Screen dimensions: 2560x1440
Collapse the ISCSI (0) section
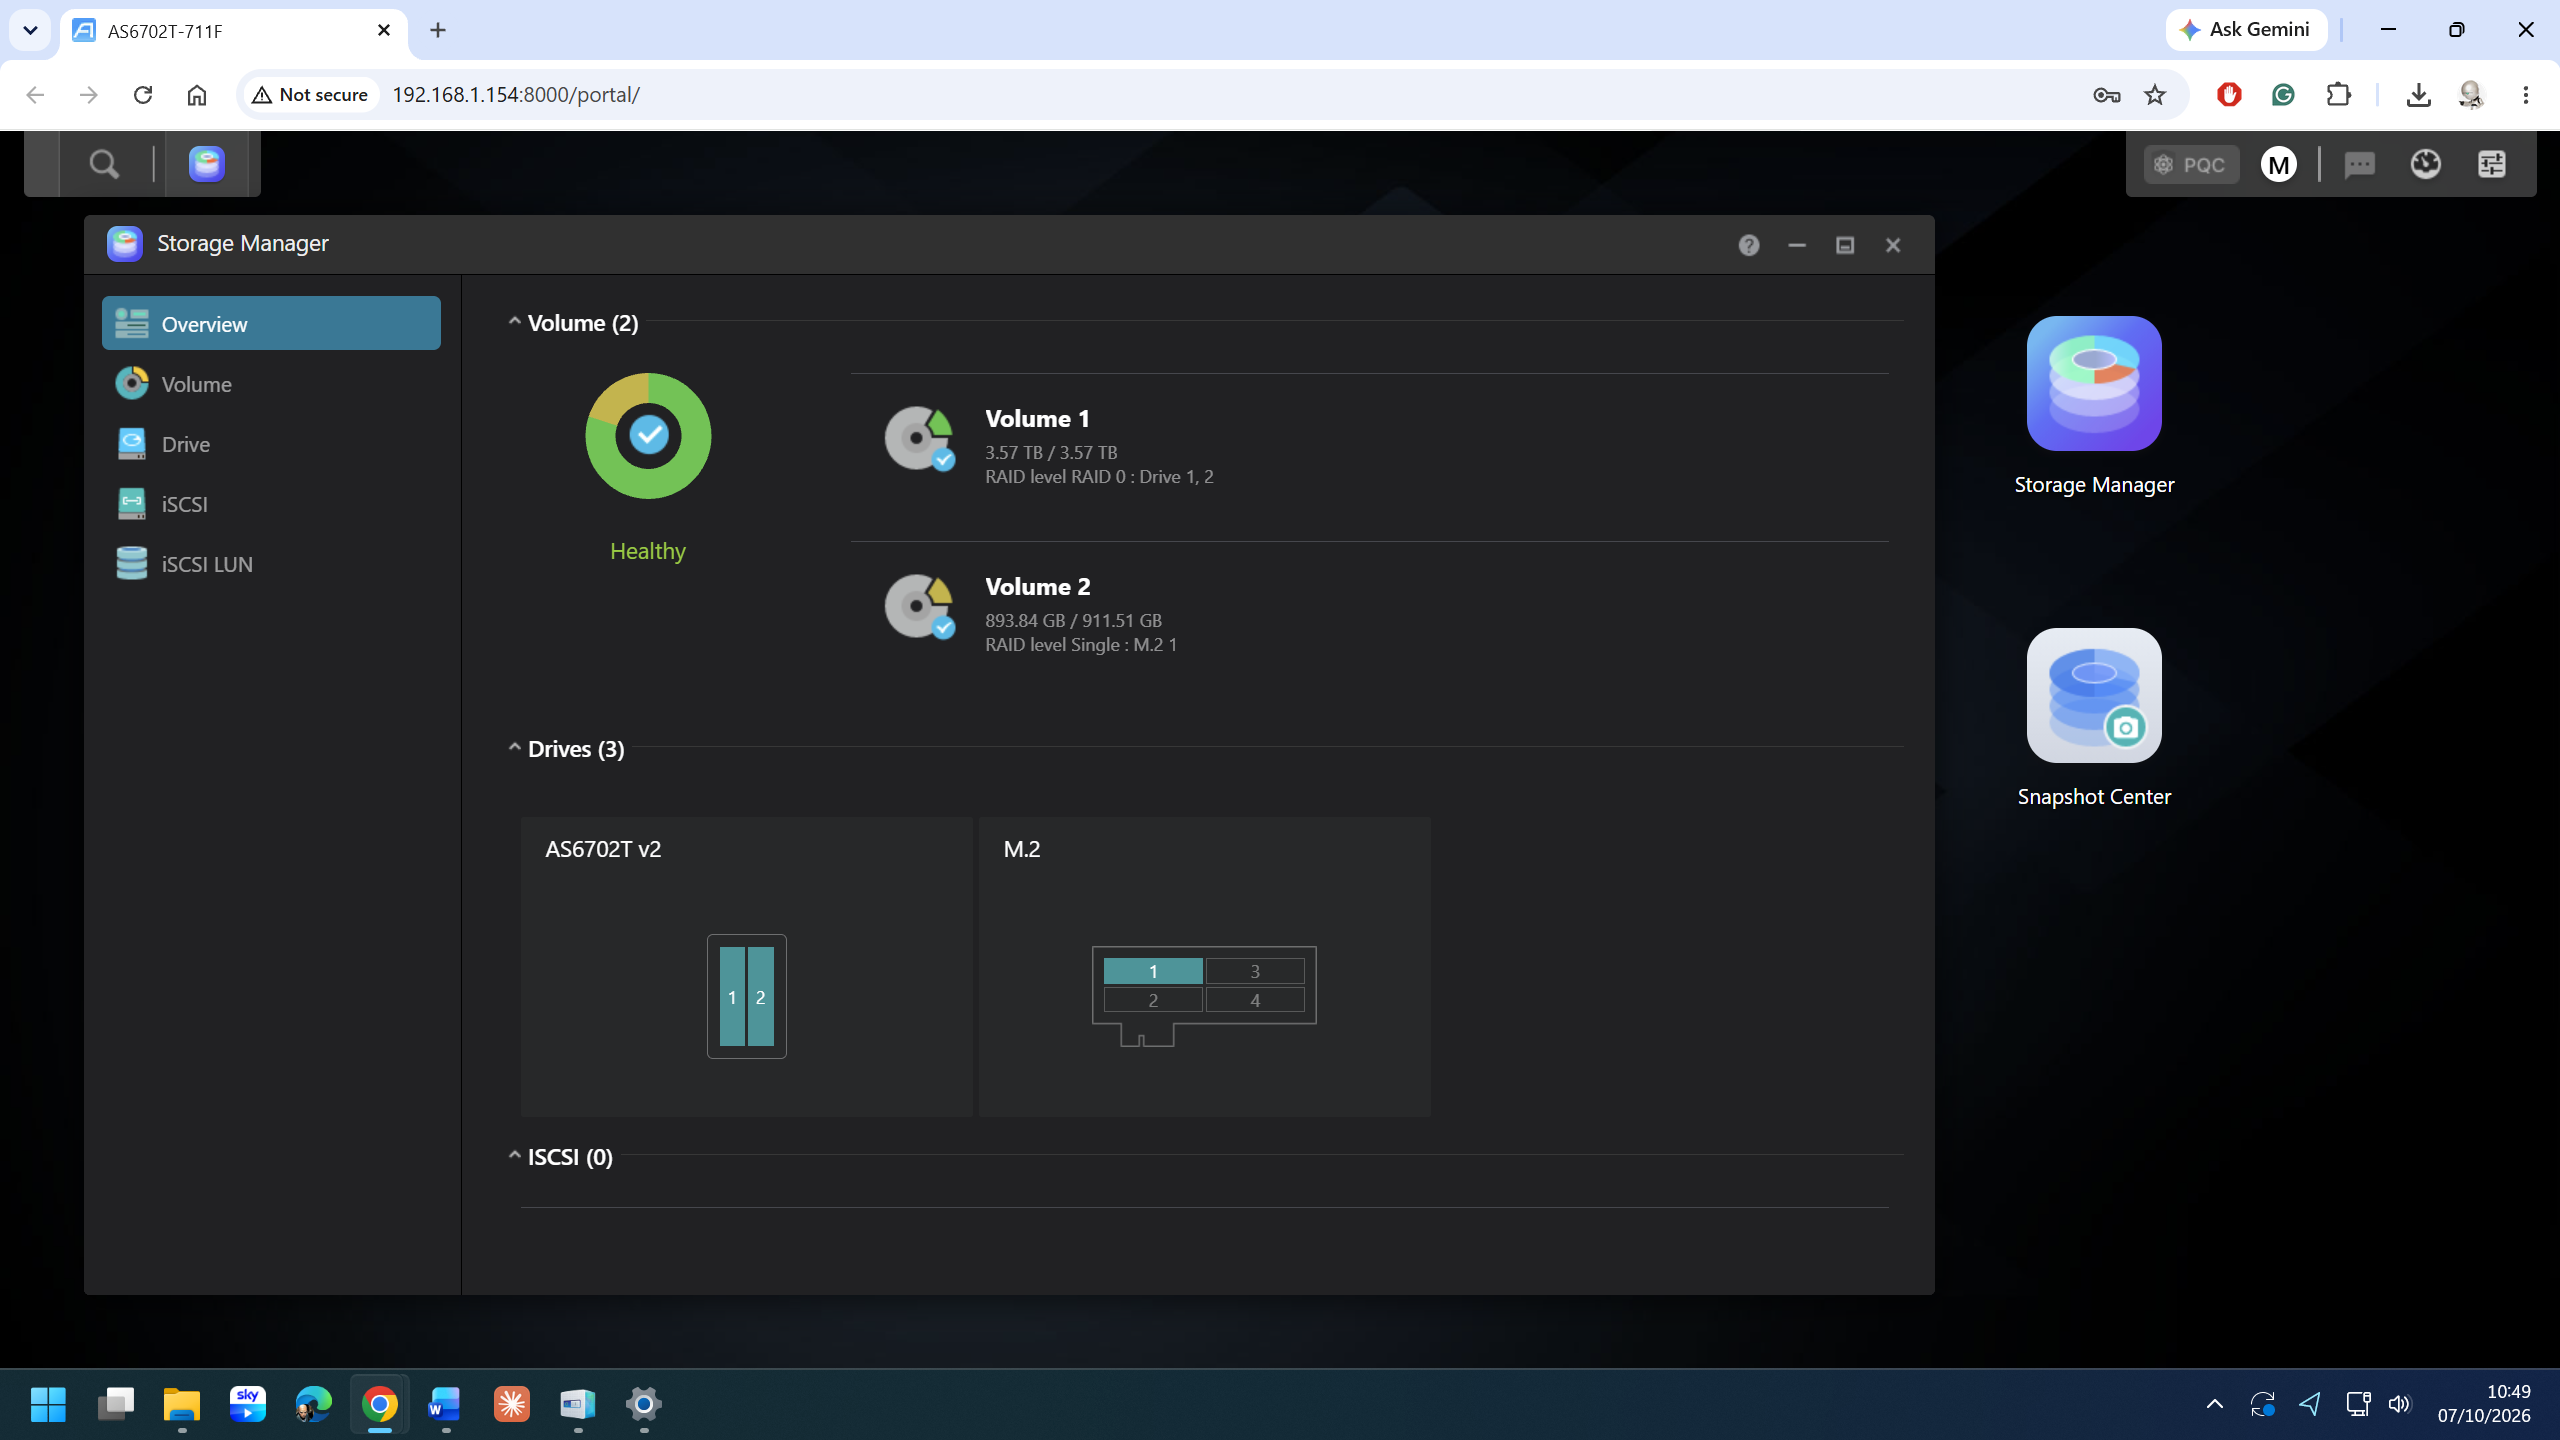pos(514,1156)
